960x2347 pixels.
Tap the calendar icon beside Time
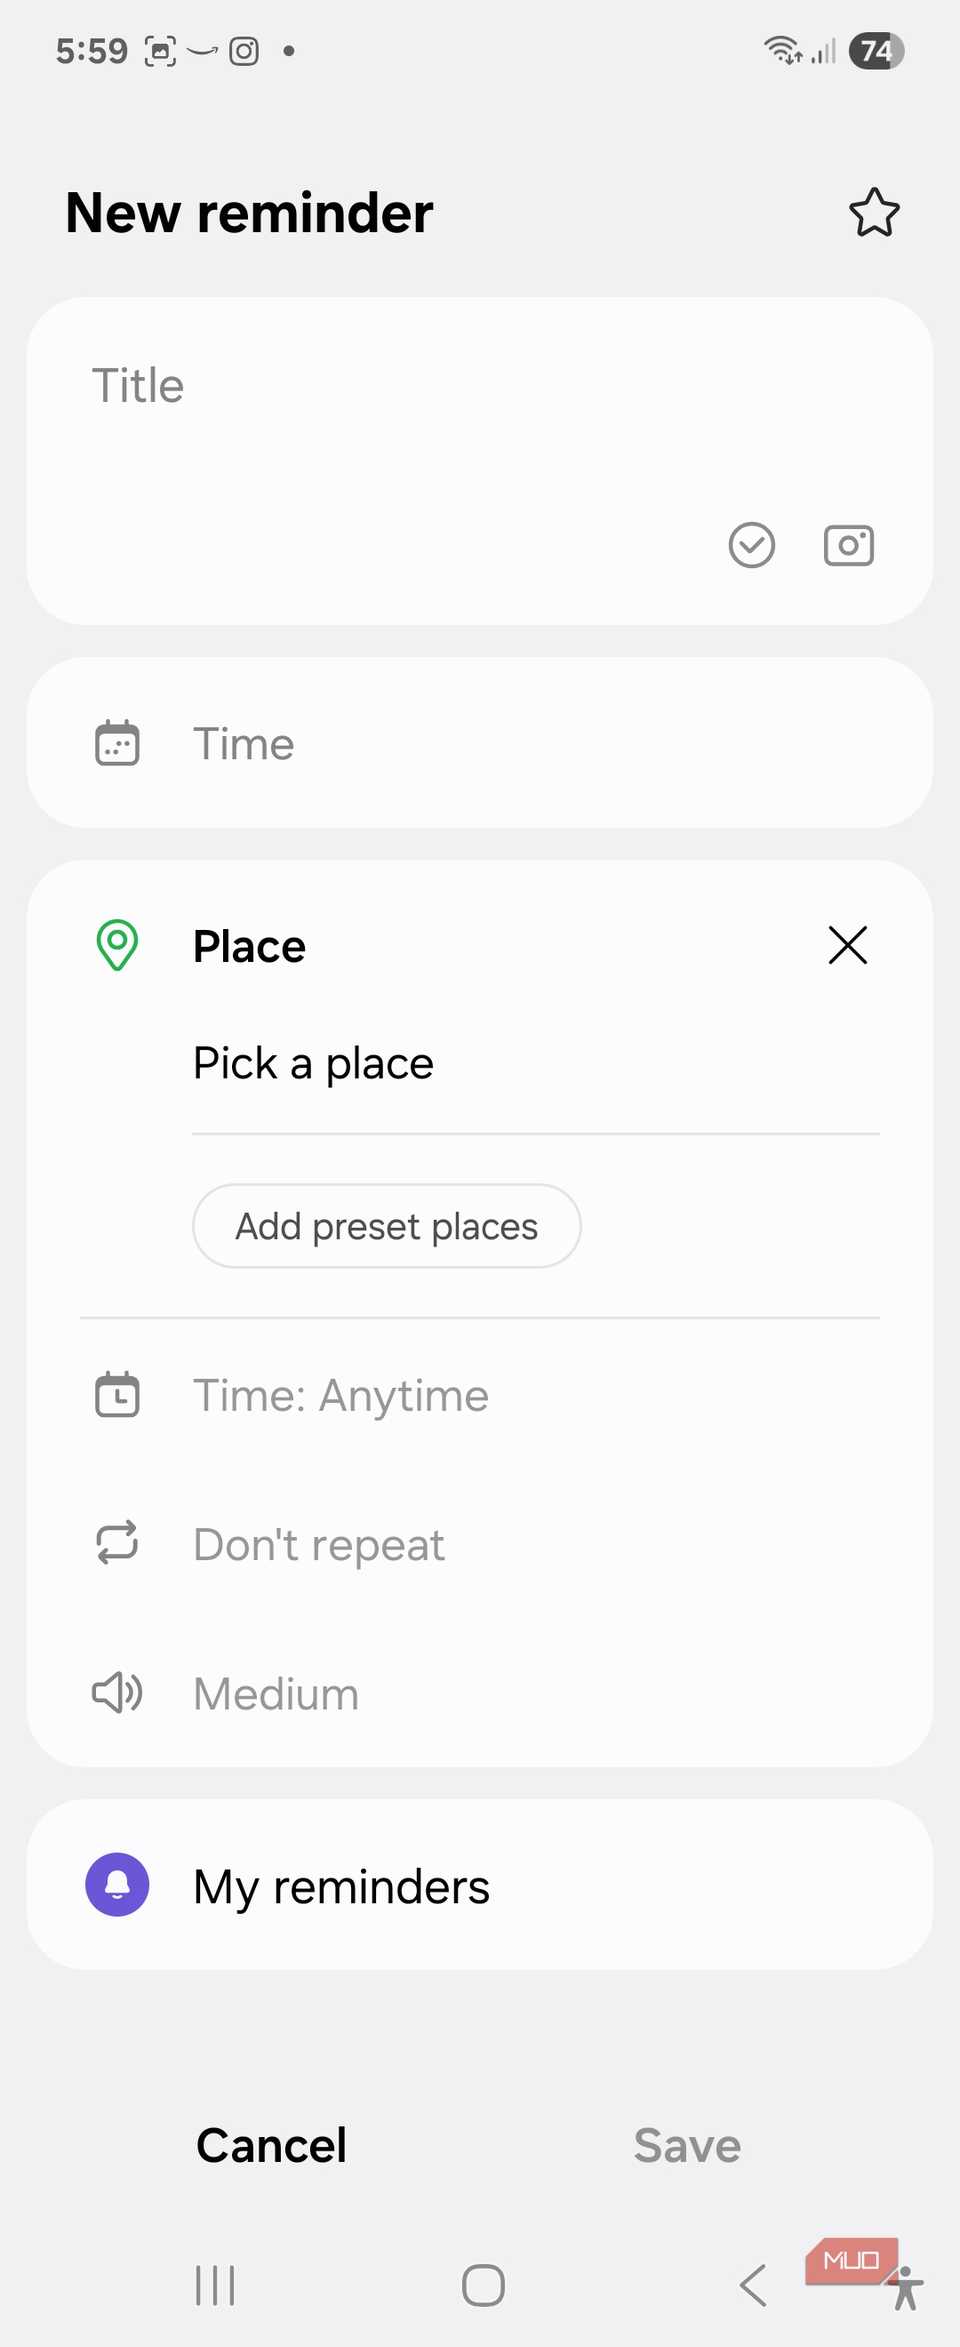117,743
